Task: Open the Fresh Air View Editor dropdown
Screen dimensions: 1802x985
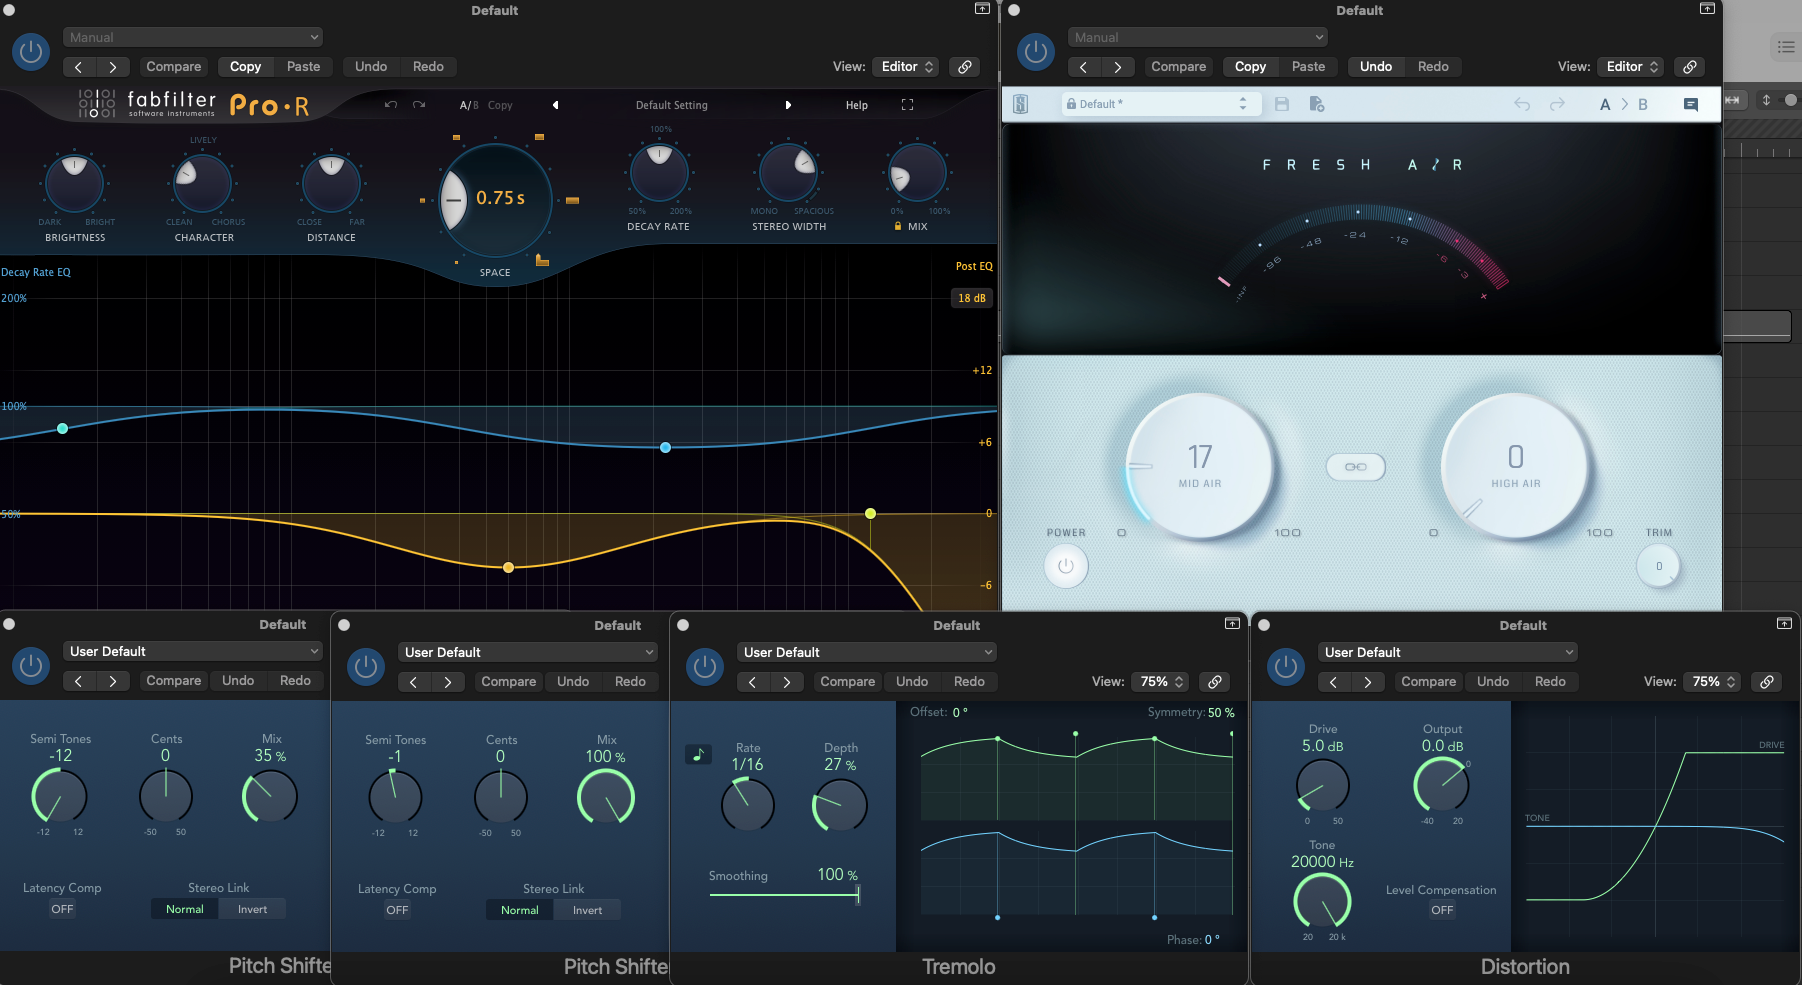Action: click(x=1631, y=67)
